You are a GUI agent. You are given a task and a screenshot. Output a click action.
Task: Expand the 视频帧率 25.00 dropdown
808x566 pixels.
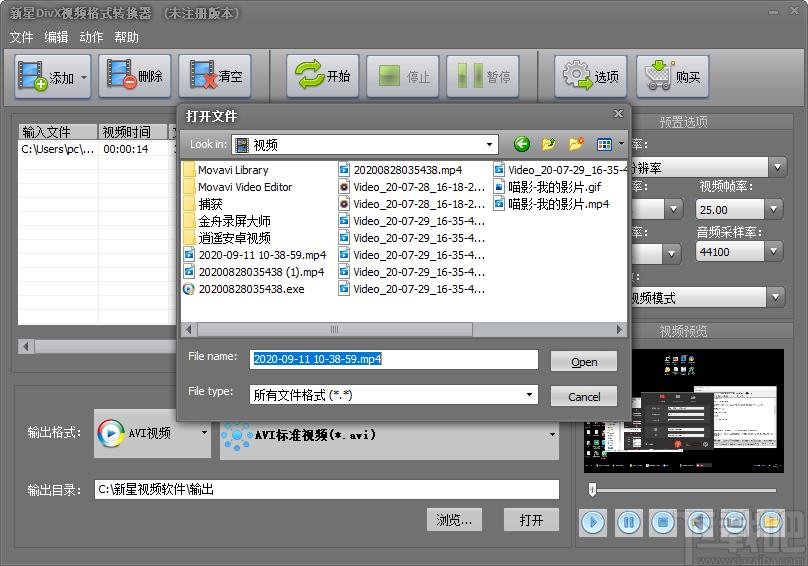coord(773,209)
